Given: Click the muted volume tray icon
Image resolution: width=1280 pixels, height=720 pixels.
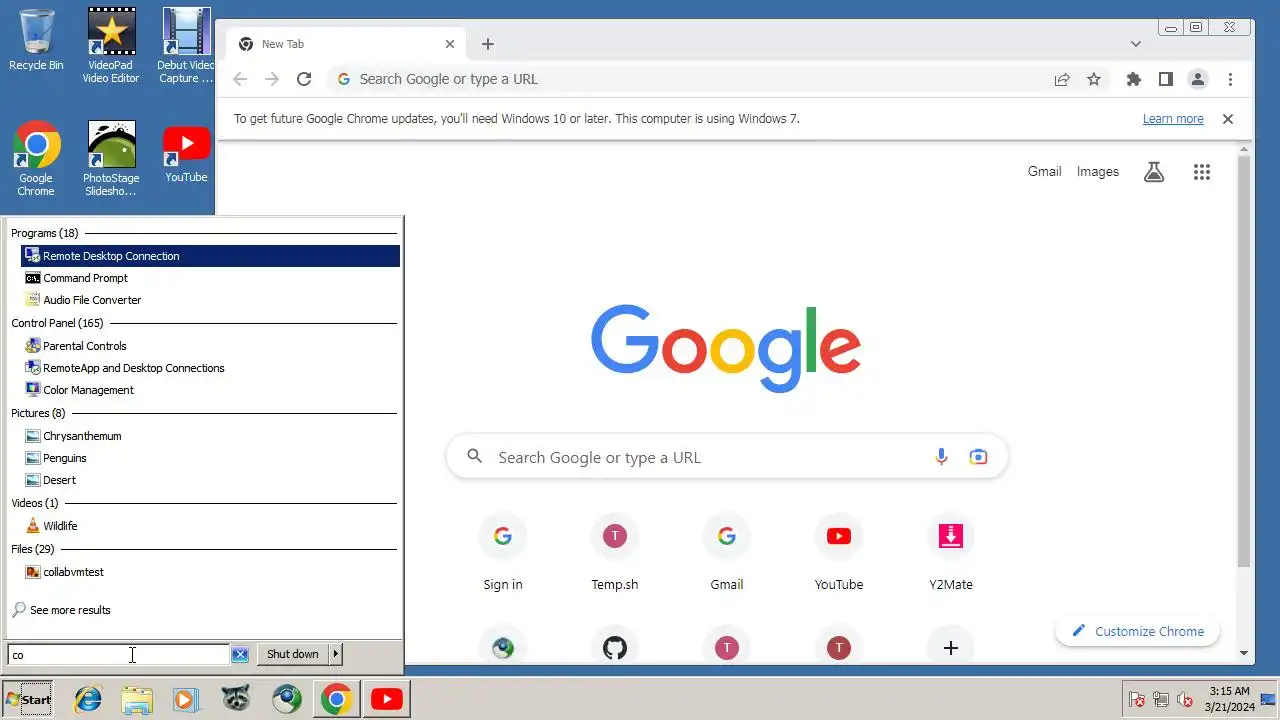Looking at the screenshot, I should tap(1185, 700).
